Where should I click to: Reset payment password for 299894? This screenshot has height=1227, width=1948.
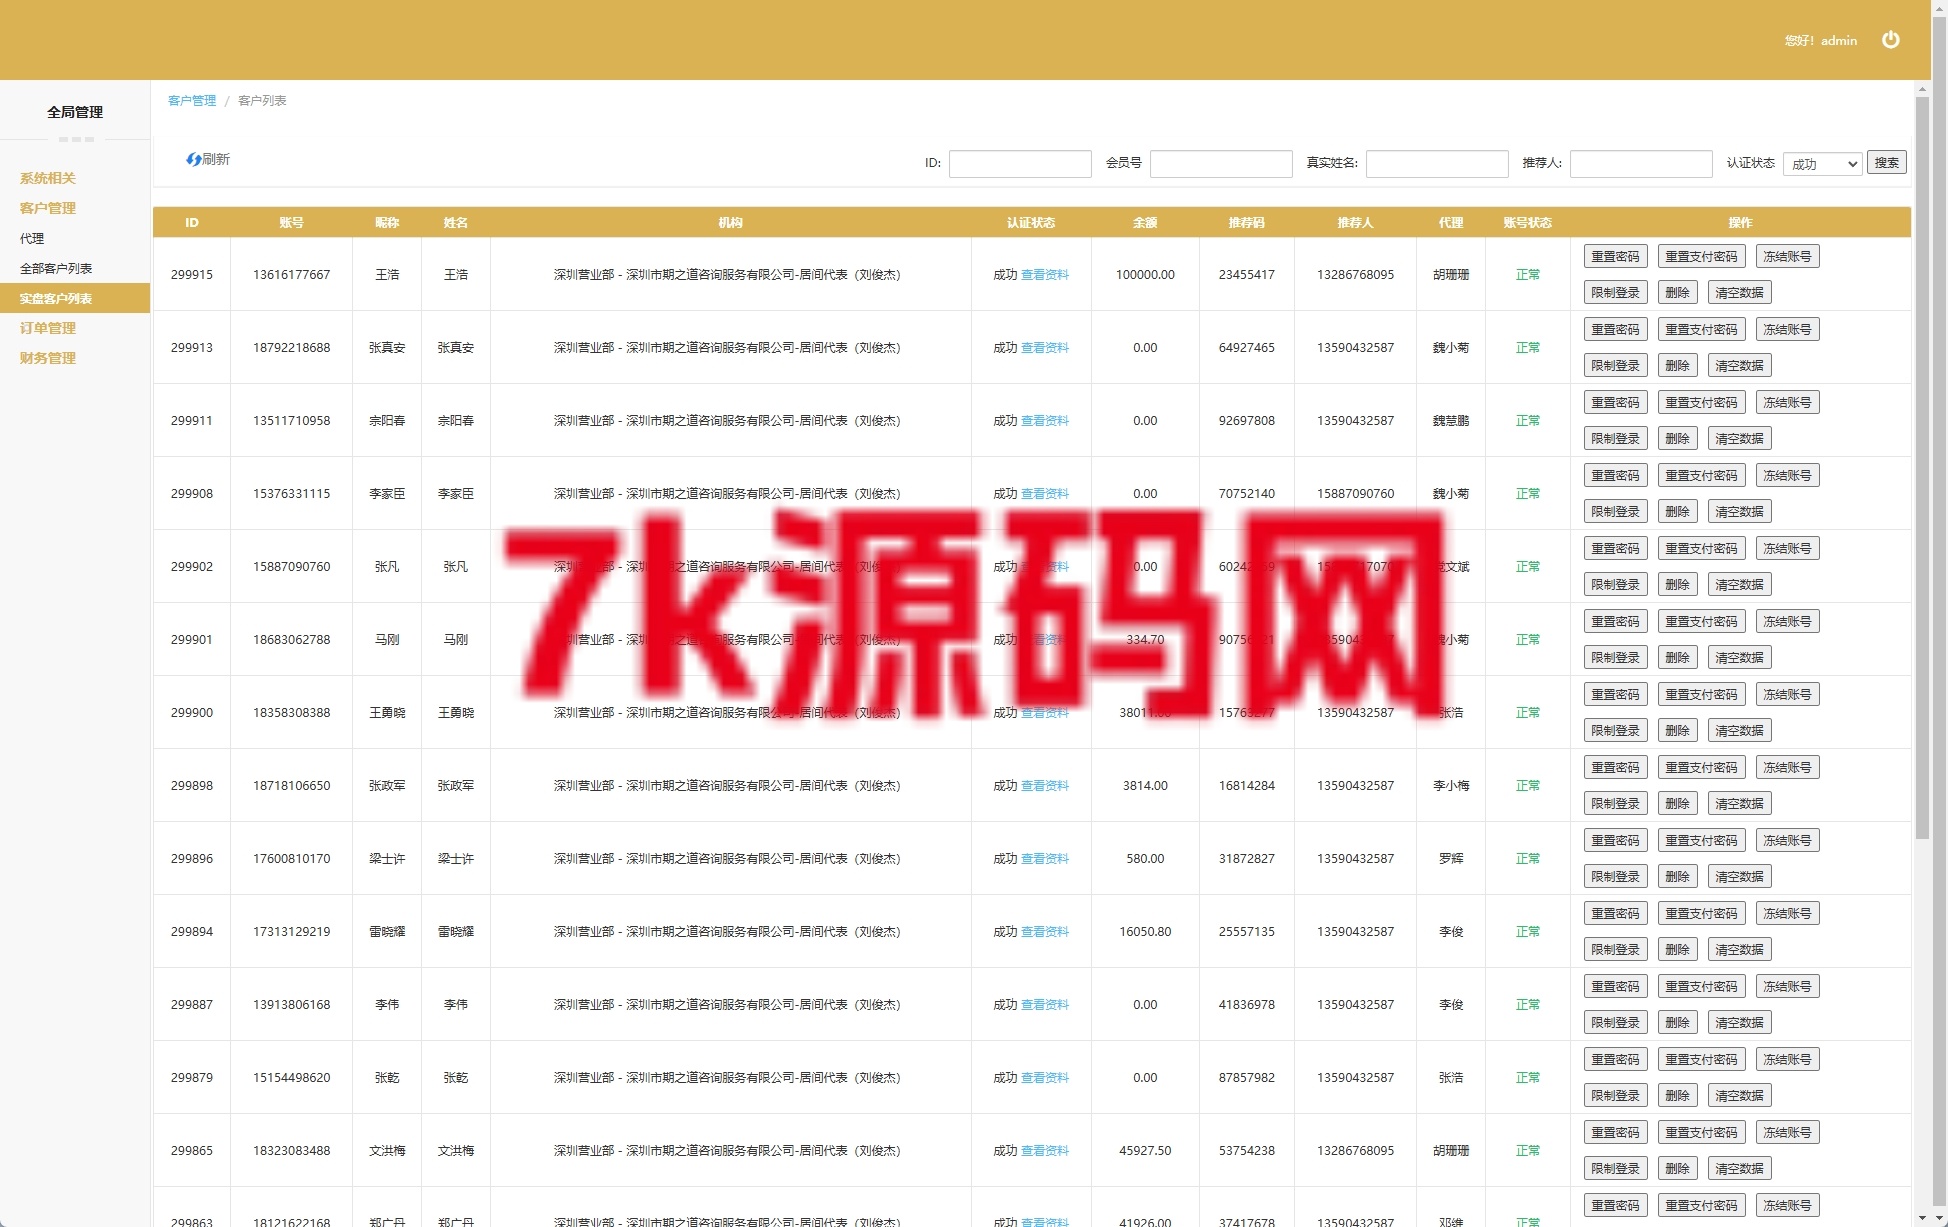pos(1701,913)
